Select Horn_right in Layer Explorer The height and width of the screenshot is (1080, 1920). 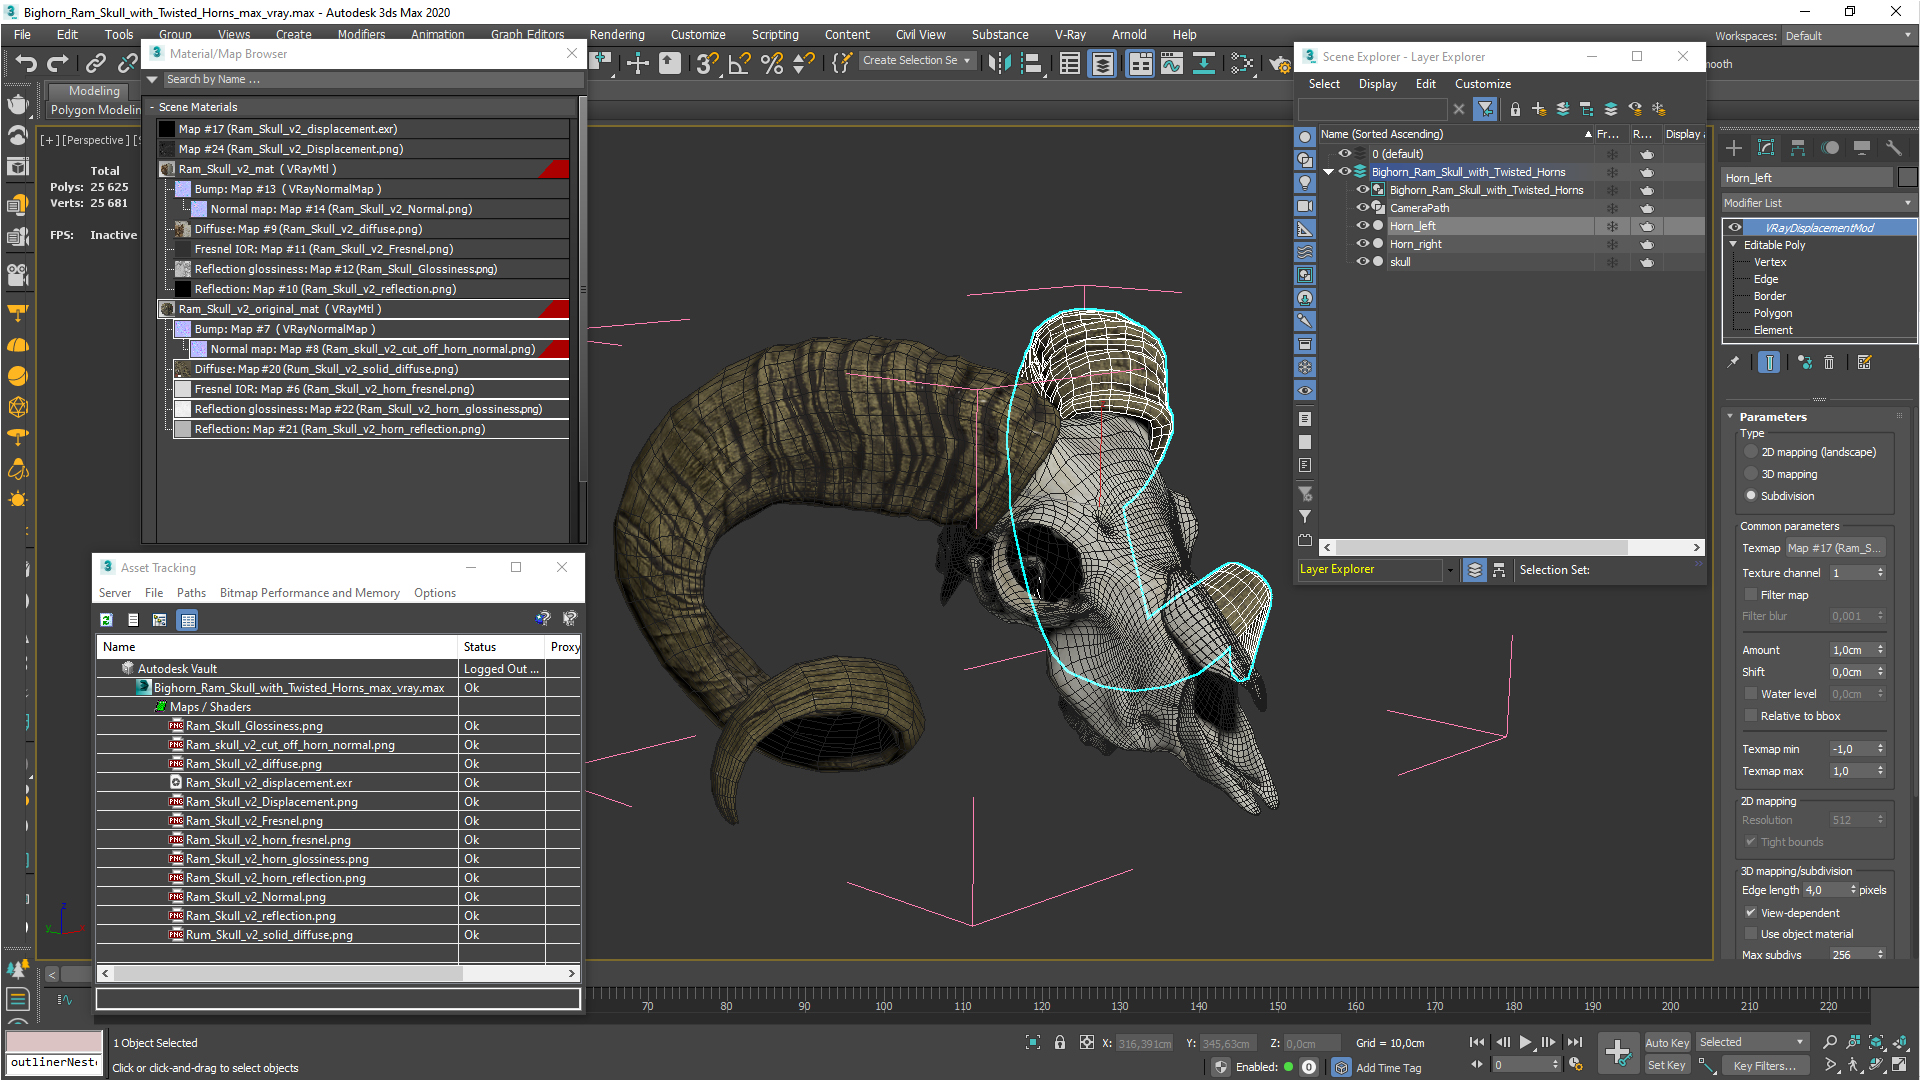click(x=1416, y=243)
